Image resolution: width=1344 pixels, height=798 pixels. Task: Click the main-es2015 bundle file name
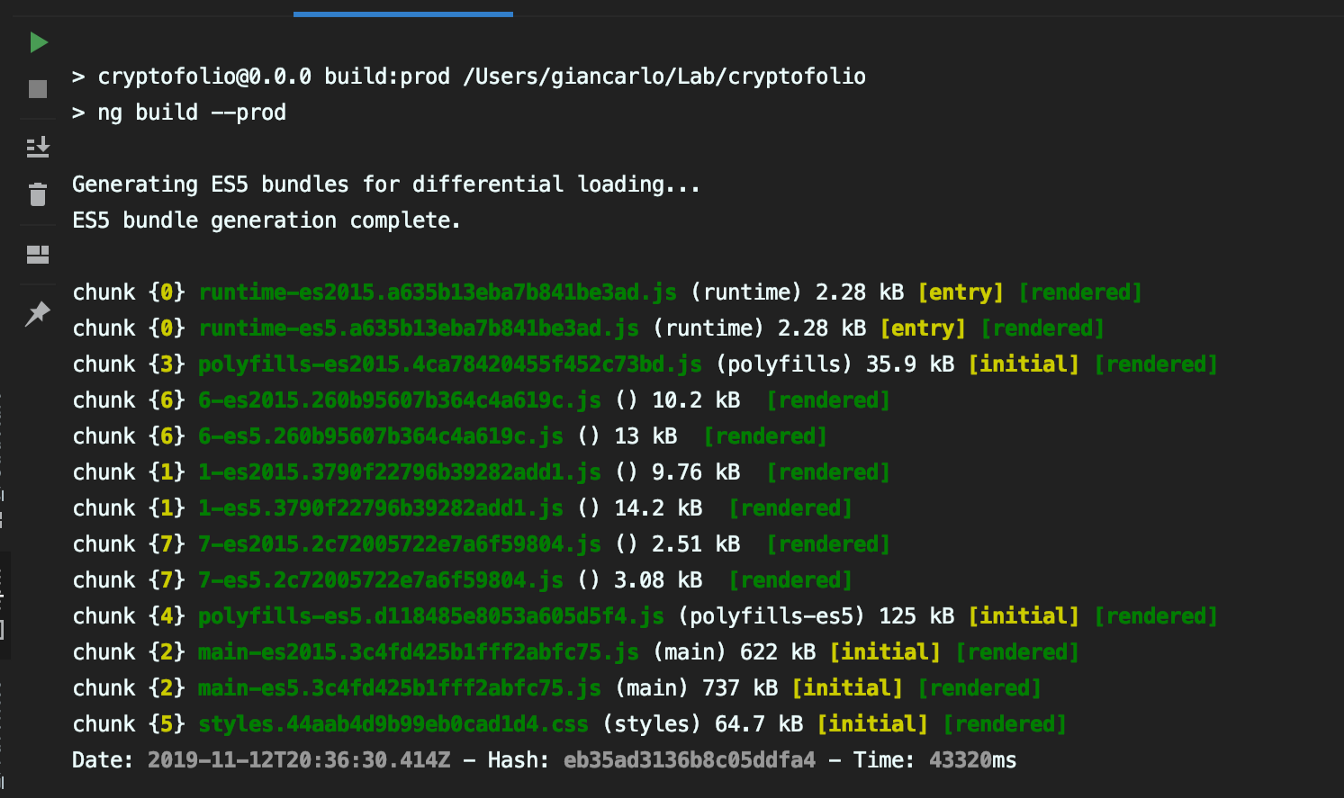(x=418, y=652)
